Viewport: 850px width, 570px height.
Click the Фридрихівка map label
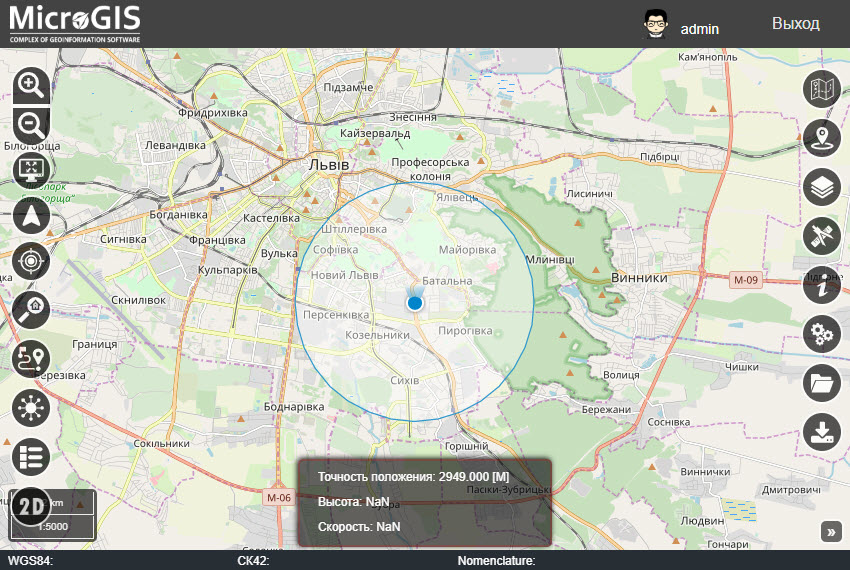coord(213,113)
